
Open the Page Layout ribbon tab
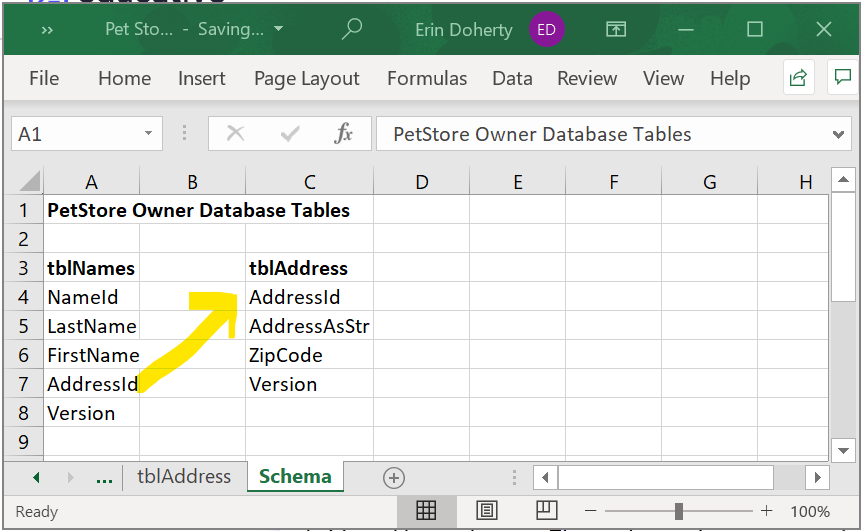click(x=306, y=79)
